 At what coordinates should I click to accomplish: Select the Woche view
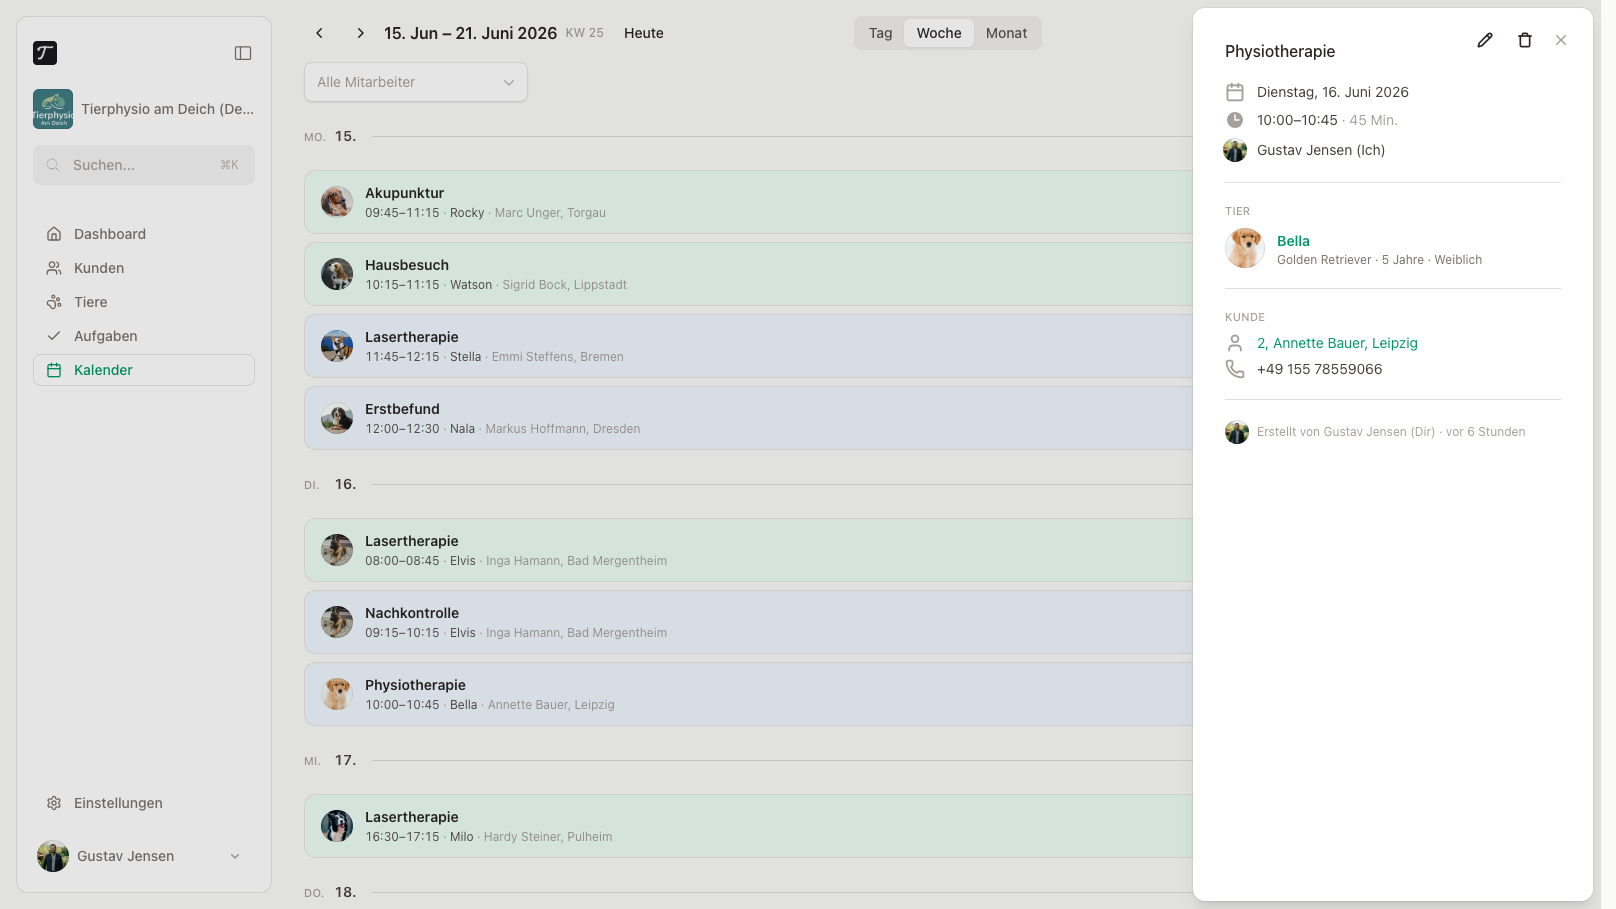(x=939, y=33)
